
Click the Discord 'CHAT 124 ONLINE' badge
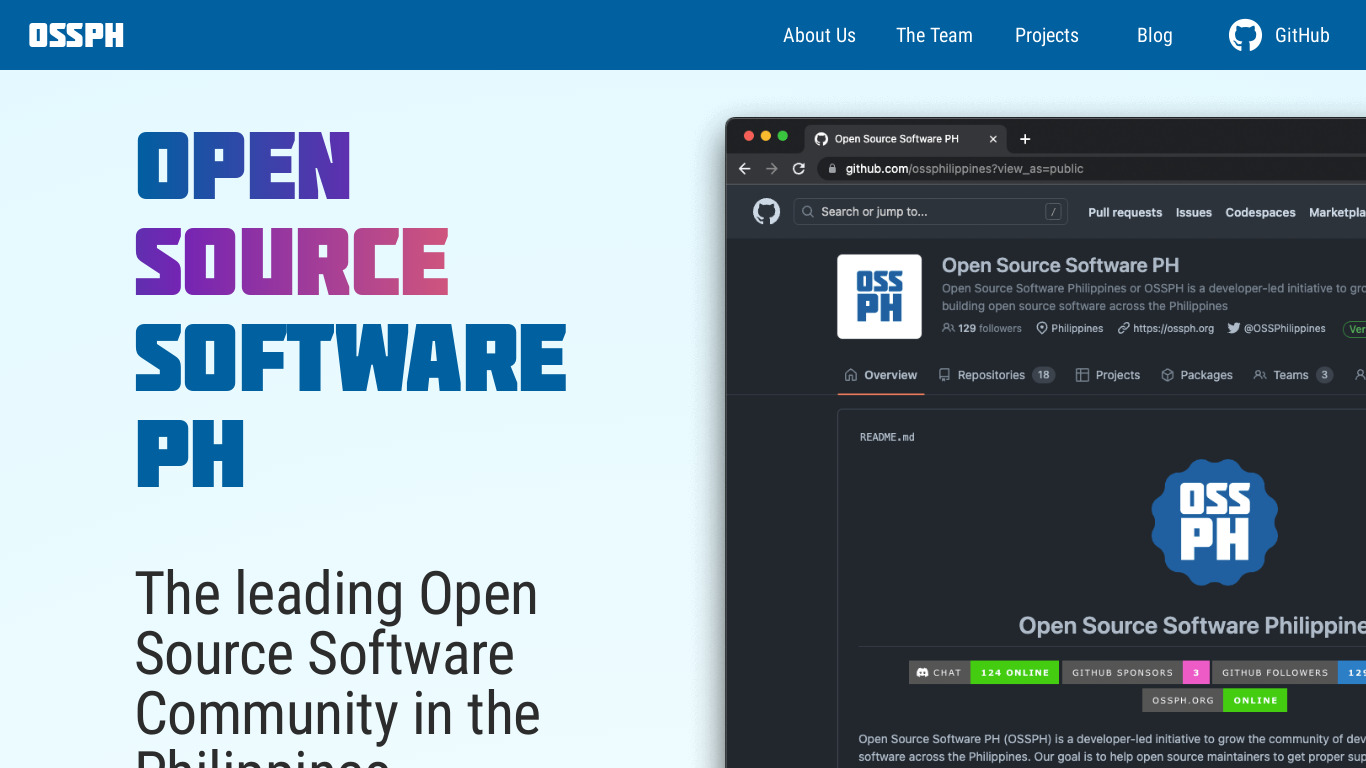click(x=983, y=672)
